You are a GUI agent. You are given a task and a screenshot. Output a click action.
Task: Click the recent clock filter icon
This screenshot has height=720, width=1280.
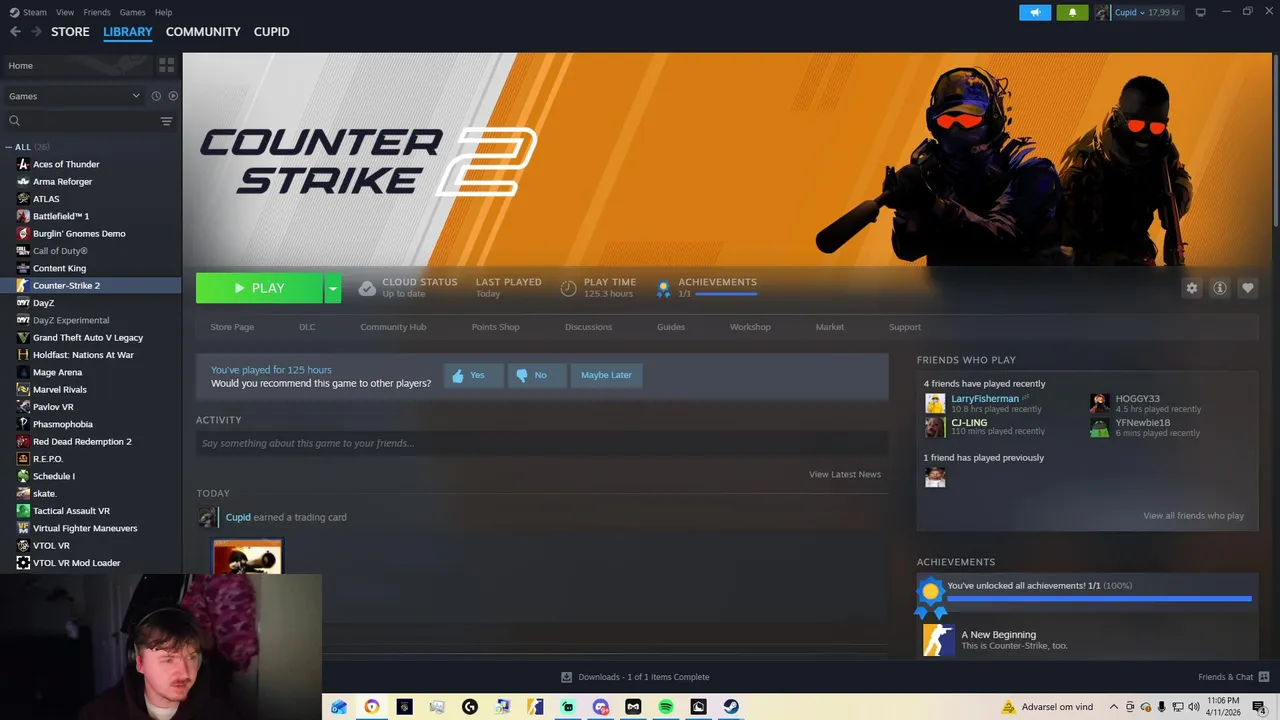156,96
